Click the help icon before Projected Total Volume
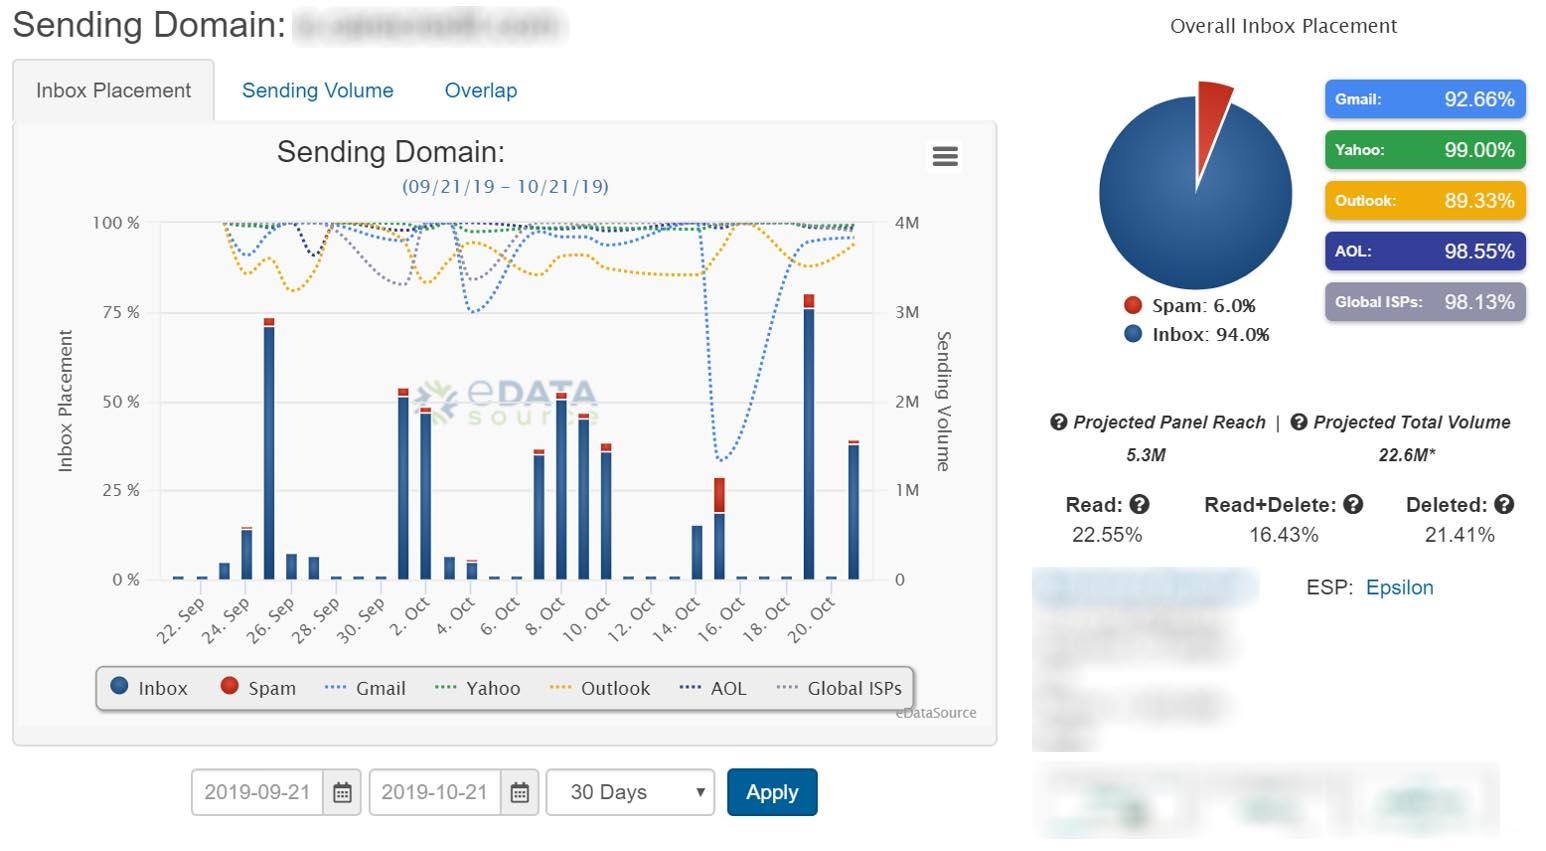The image size is (1546, 851). pyautogui.click(x=1299, y=422)
